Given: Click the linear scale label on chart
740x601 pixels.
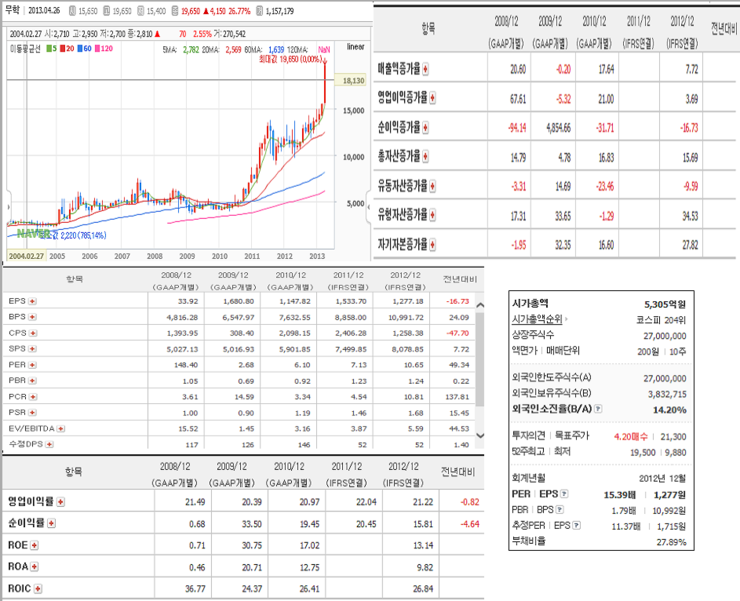Looking at the screenshot, I should point(355,47).
